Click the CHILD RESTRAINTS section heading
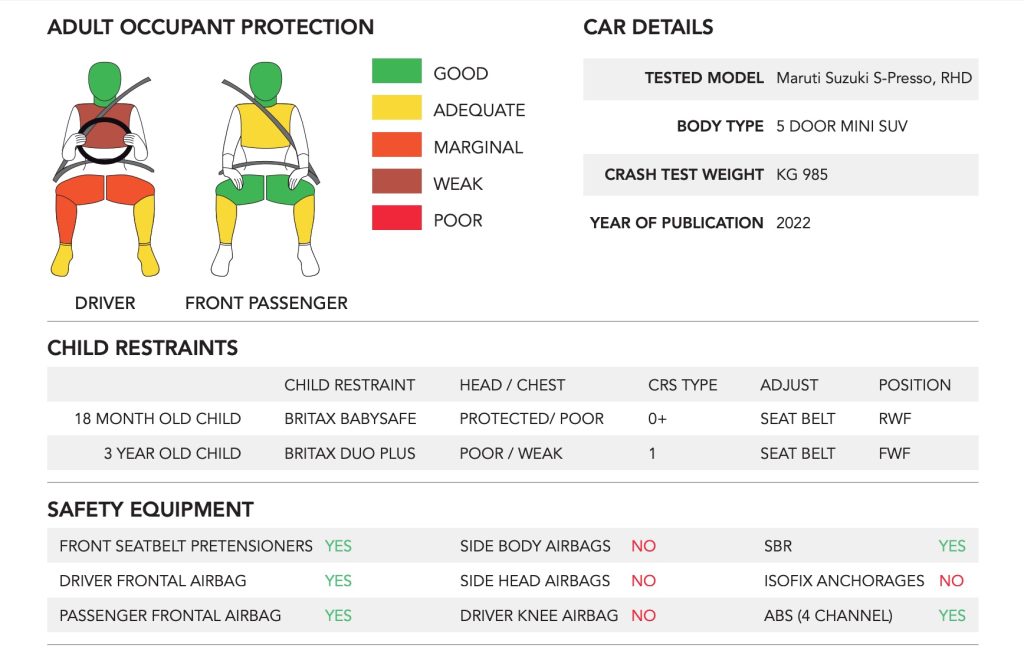 tap(142, 347)
